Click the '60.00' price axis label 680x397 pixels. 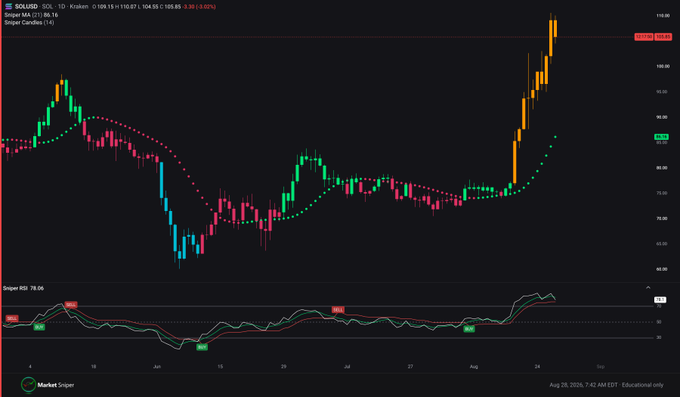click(x=662, y=269)
